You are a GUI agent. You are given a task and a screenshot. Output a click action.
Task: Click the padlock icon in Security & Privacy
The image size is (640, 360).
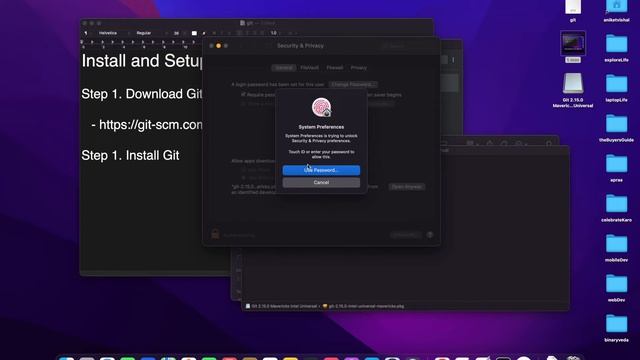tap(215, 234)
